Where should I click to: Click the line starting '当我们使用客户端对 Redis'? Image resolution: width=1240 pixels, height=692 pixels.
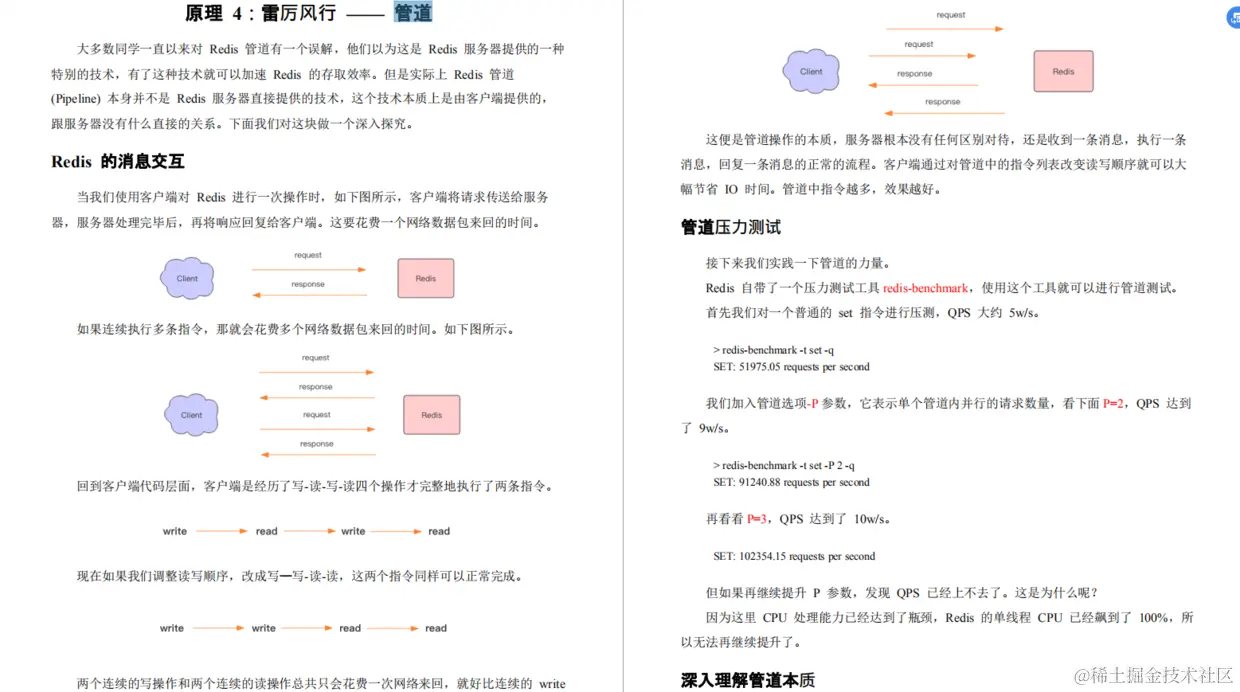point(312,197)
